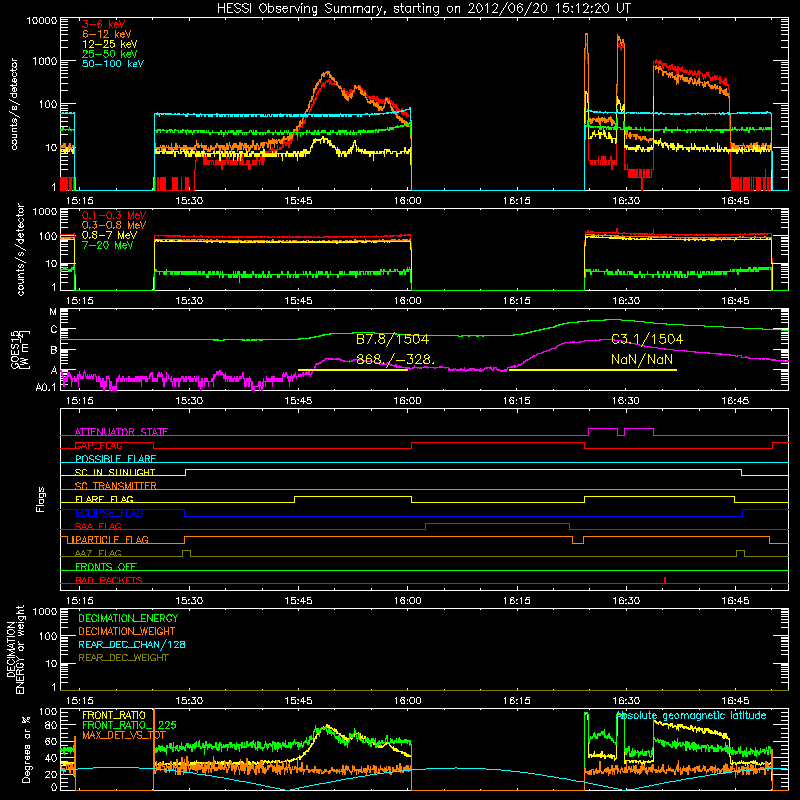Select the SAA_FLAG label
800x800 pixels.
[x=98, y=526]
